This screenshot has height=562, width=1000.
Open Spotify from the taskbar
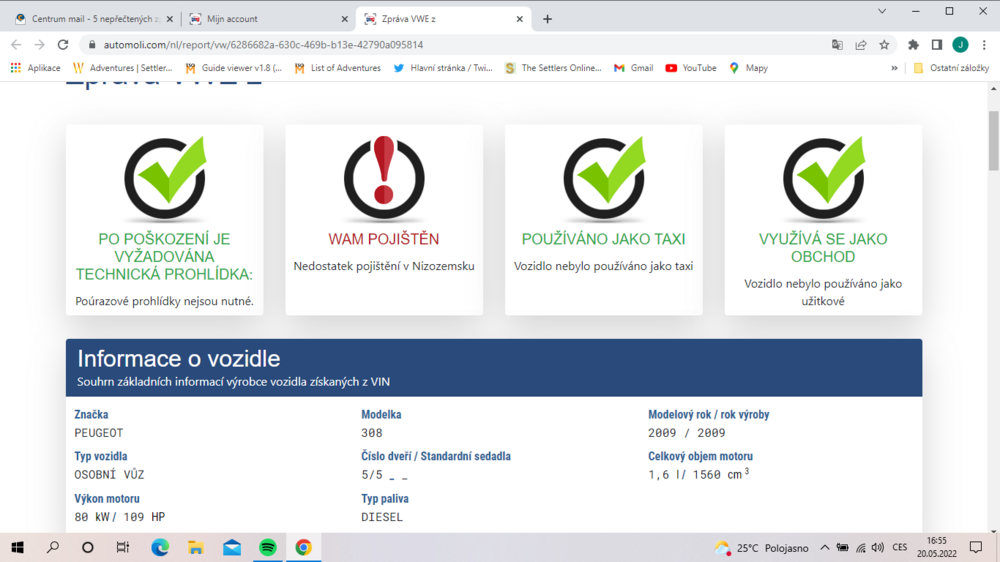268,547
